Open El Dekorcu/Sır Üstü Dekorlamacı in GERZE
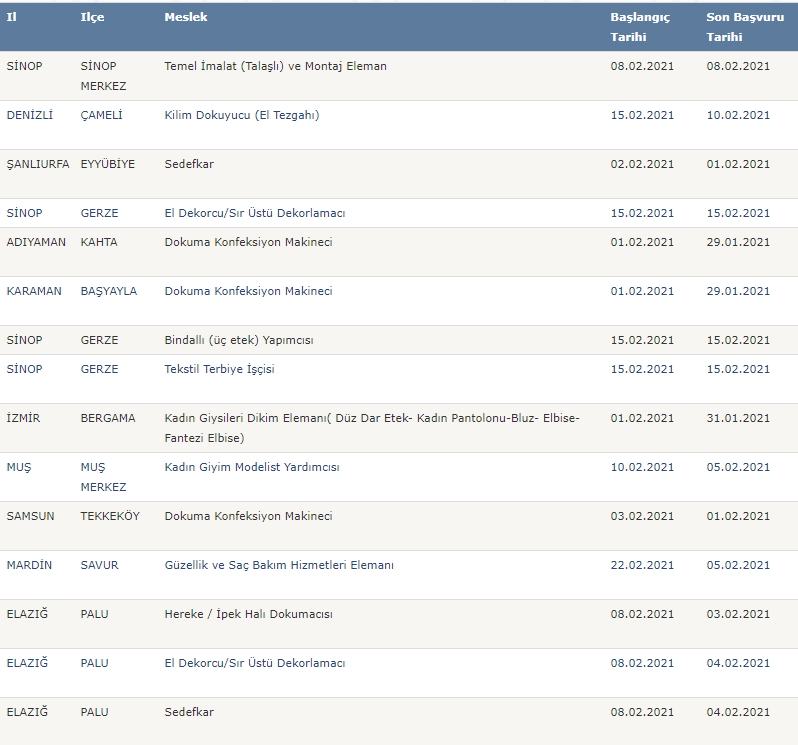 254,213
